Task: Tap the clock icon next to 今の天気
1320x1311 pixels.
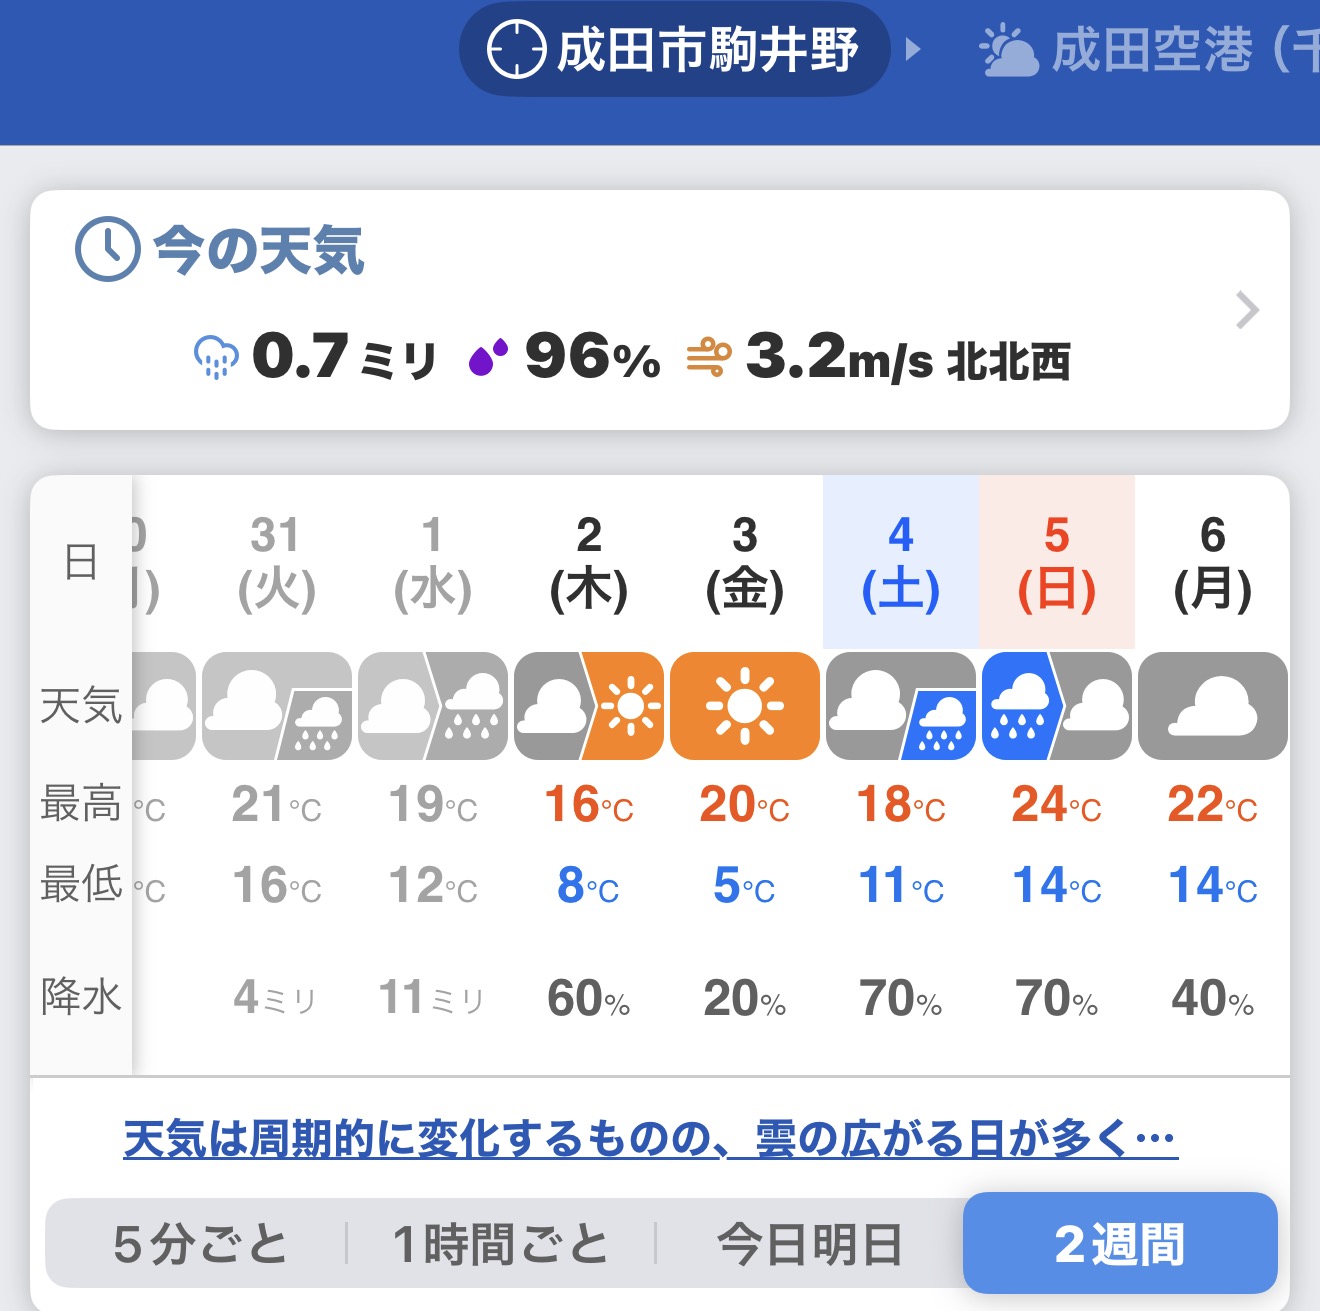Action: point(108,249)
